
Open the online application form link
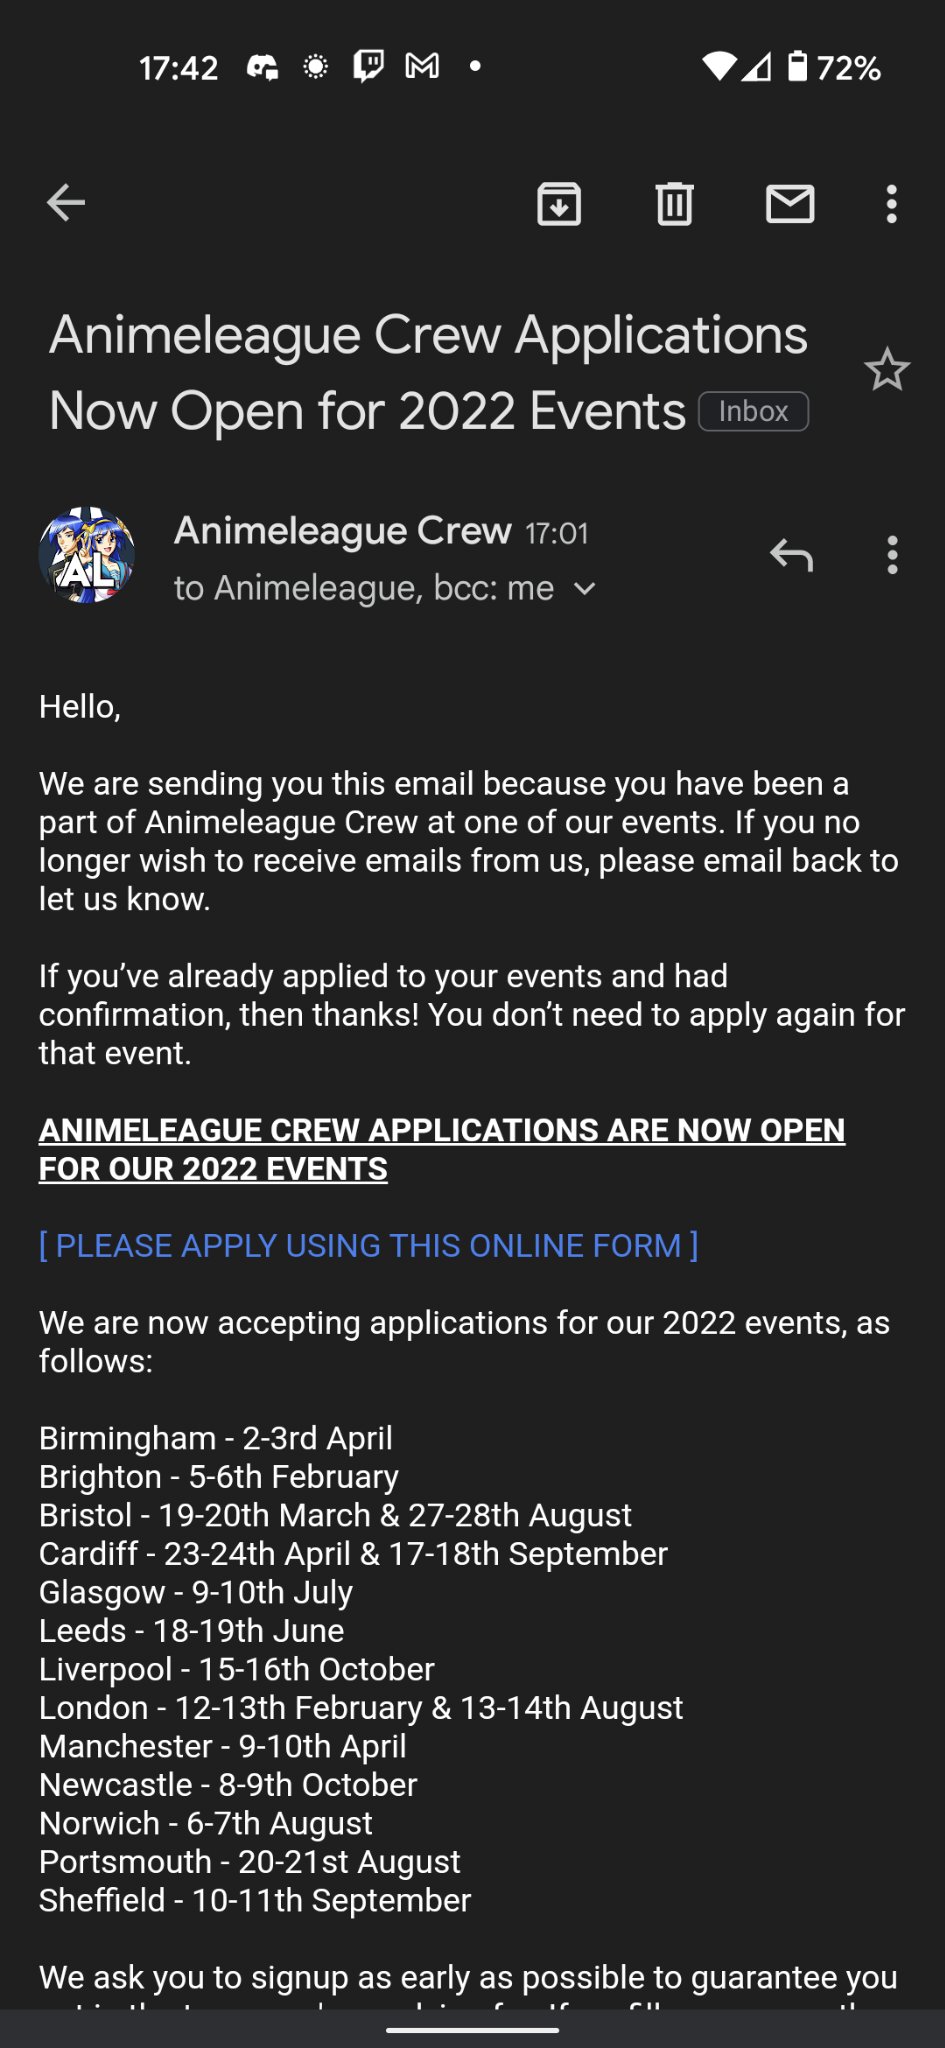(368, 1245)
